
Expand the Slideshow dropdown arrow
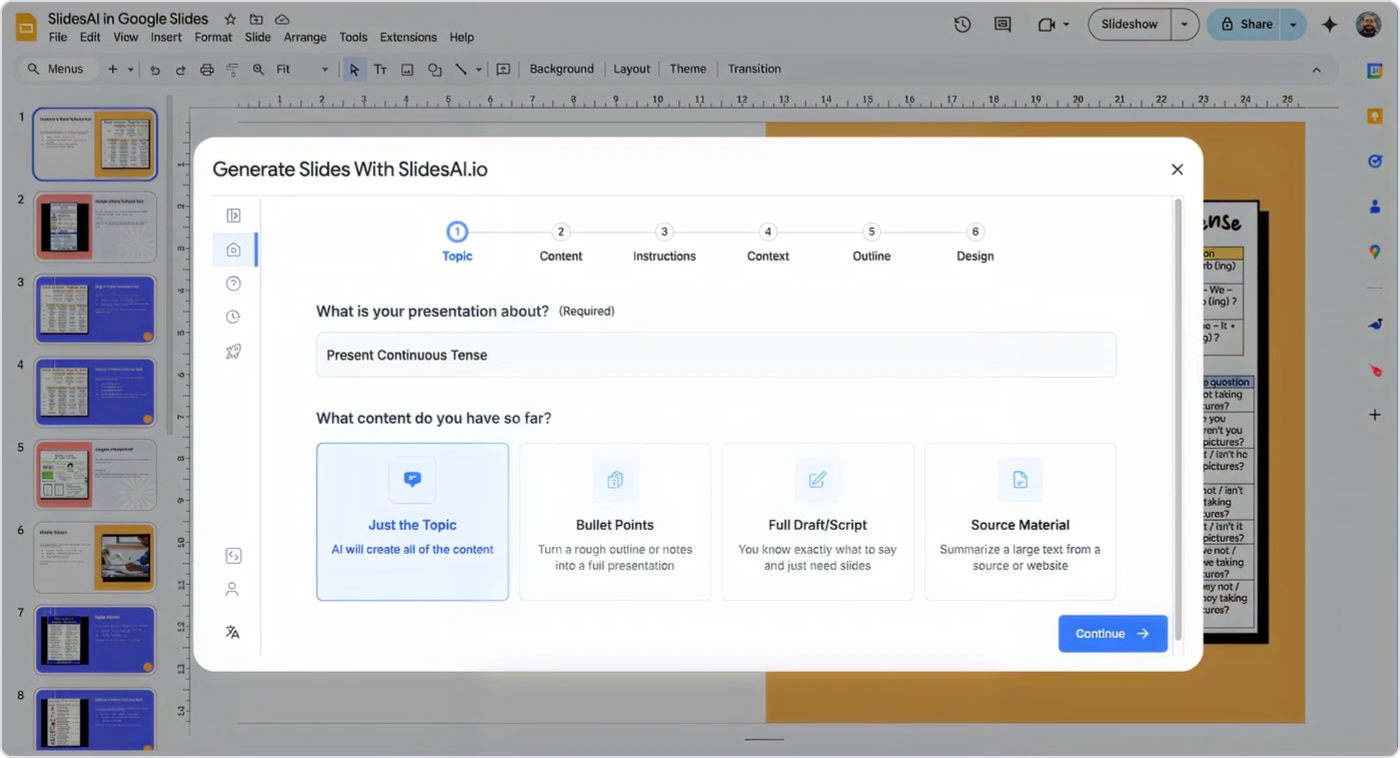coord(1185,25)
